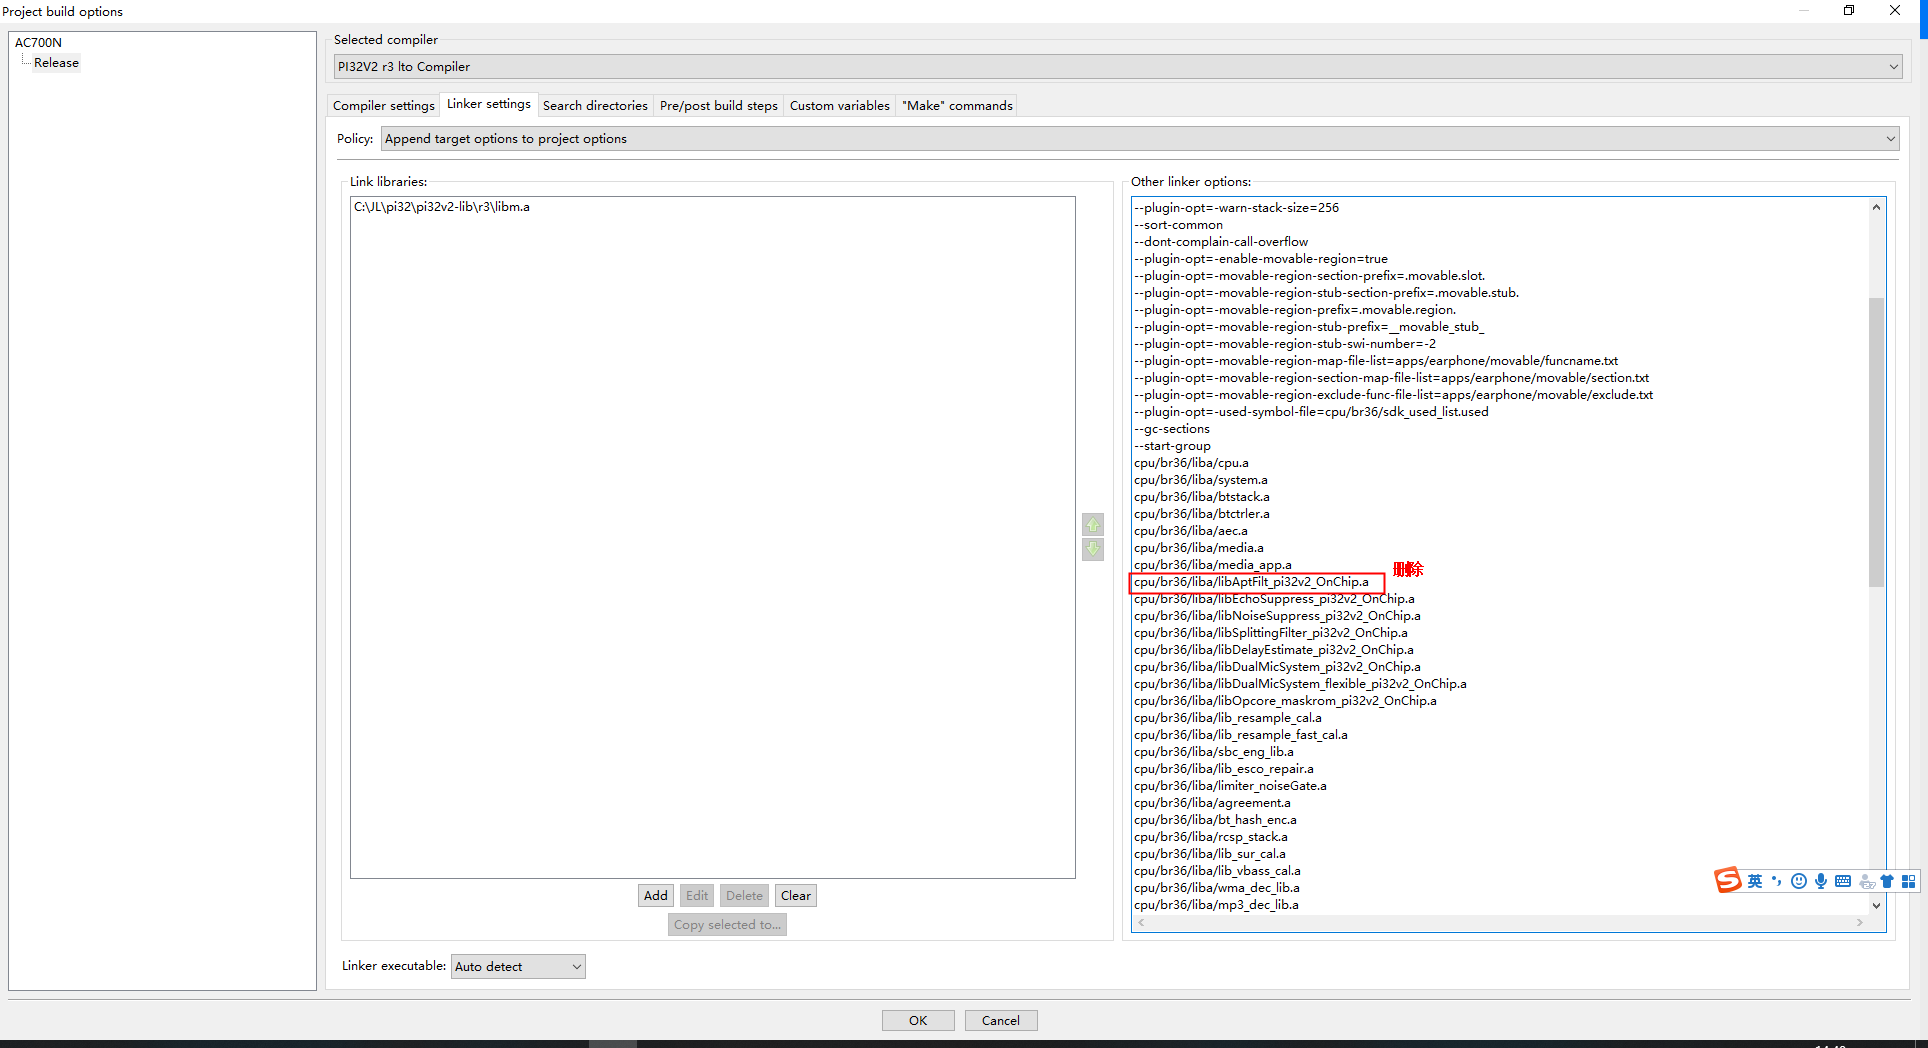
Task: Open Custom variables tab
Action: click(x=840, y=105)
